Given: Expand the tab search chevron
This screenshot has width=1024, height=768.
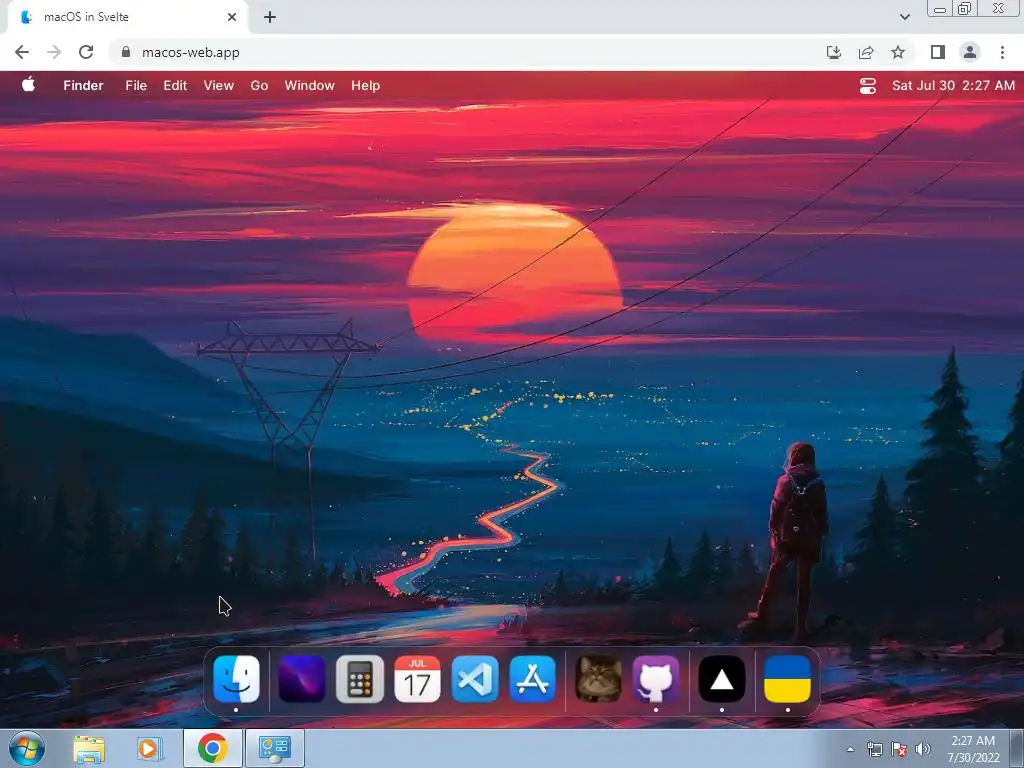Looking at the screenshot, I should 904,17.
